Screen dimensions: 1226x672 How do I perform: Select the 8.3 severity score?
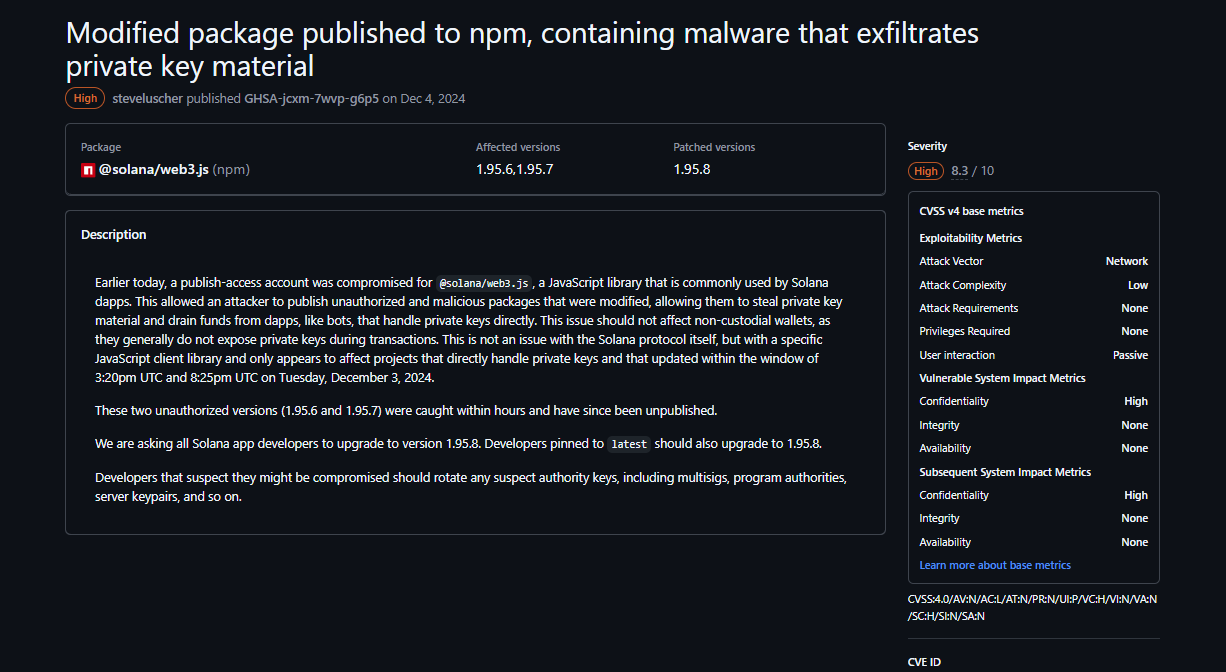(x=960, y=171)
